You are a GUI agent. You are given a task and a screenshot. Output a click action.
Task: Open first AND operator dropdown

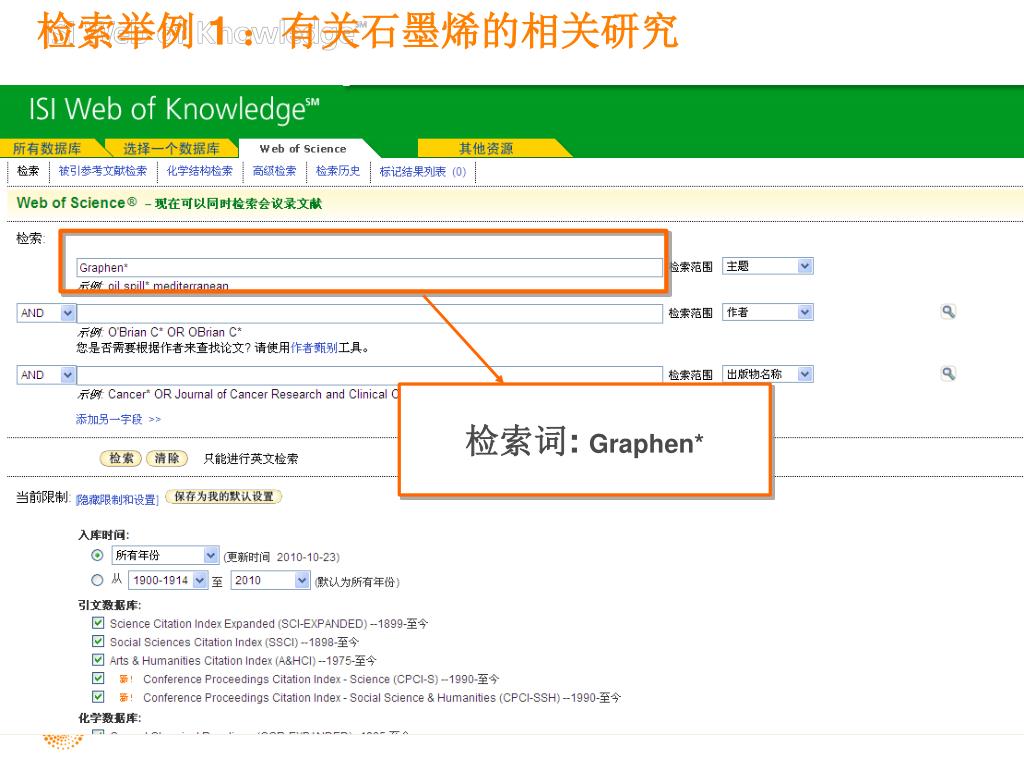point(46,313)
